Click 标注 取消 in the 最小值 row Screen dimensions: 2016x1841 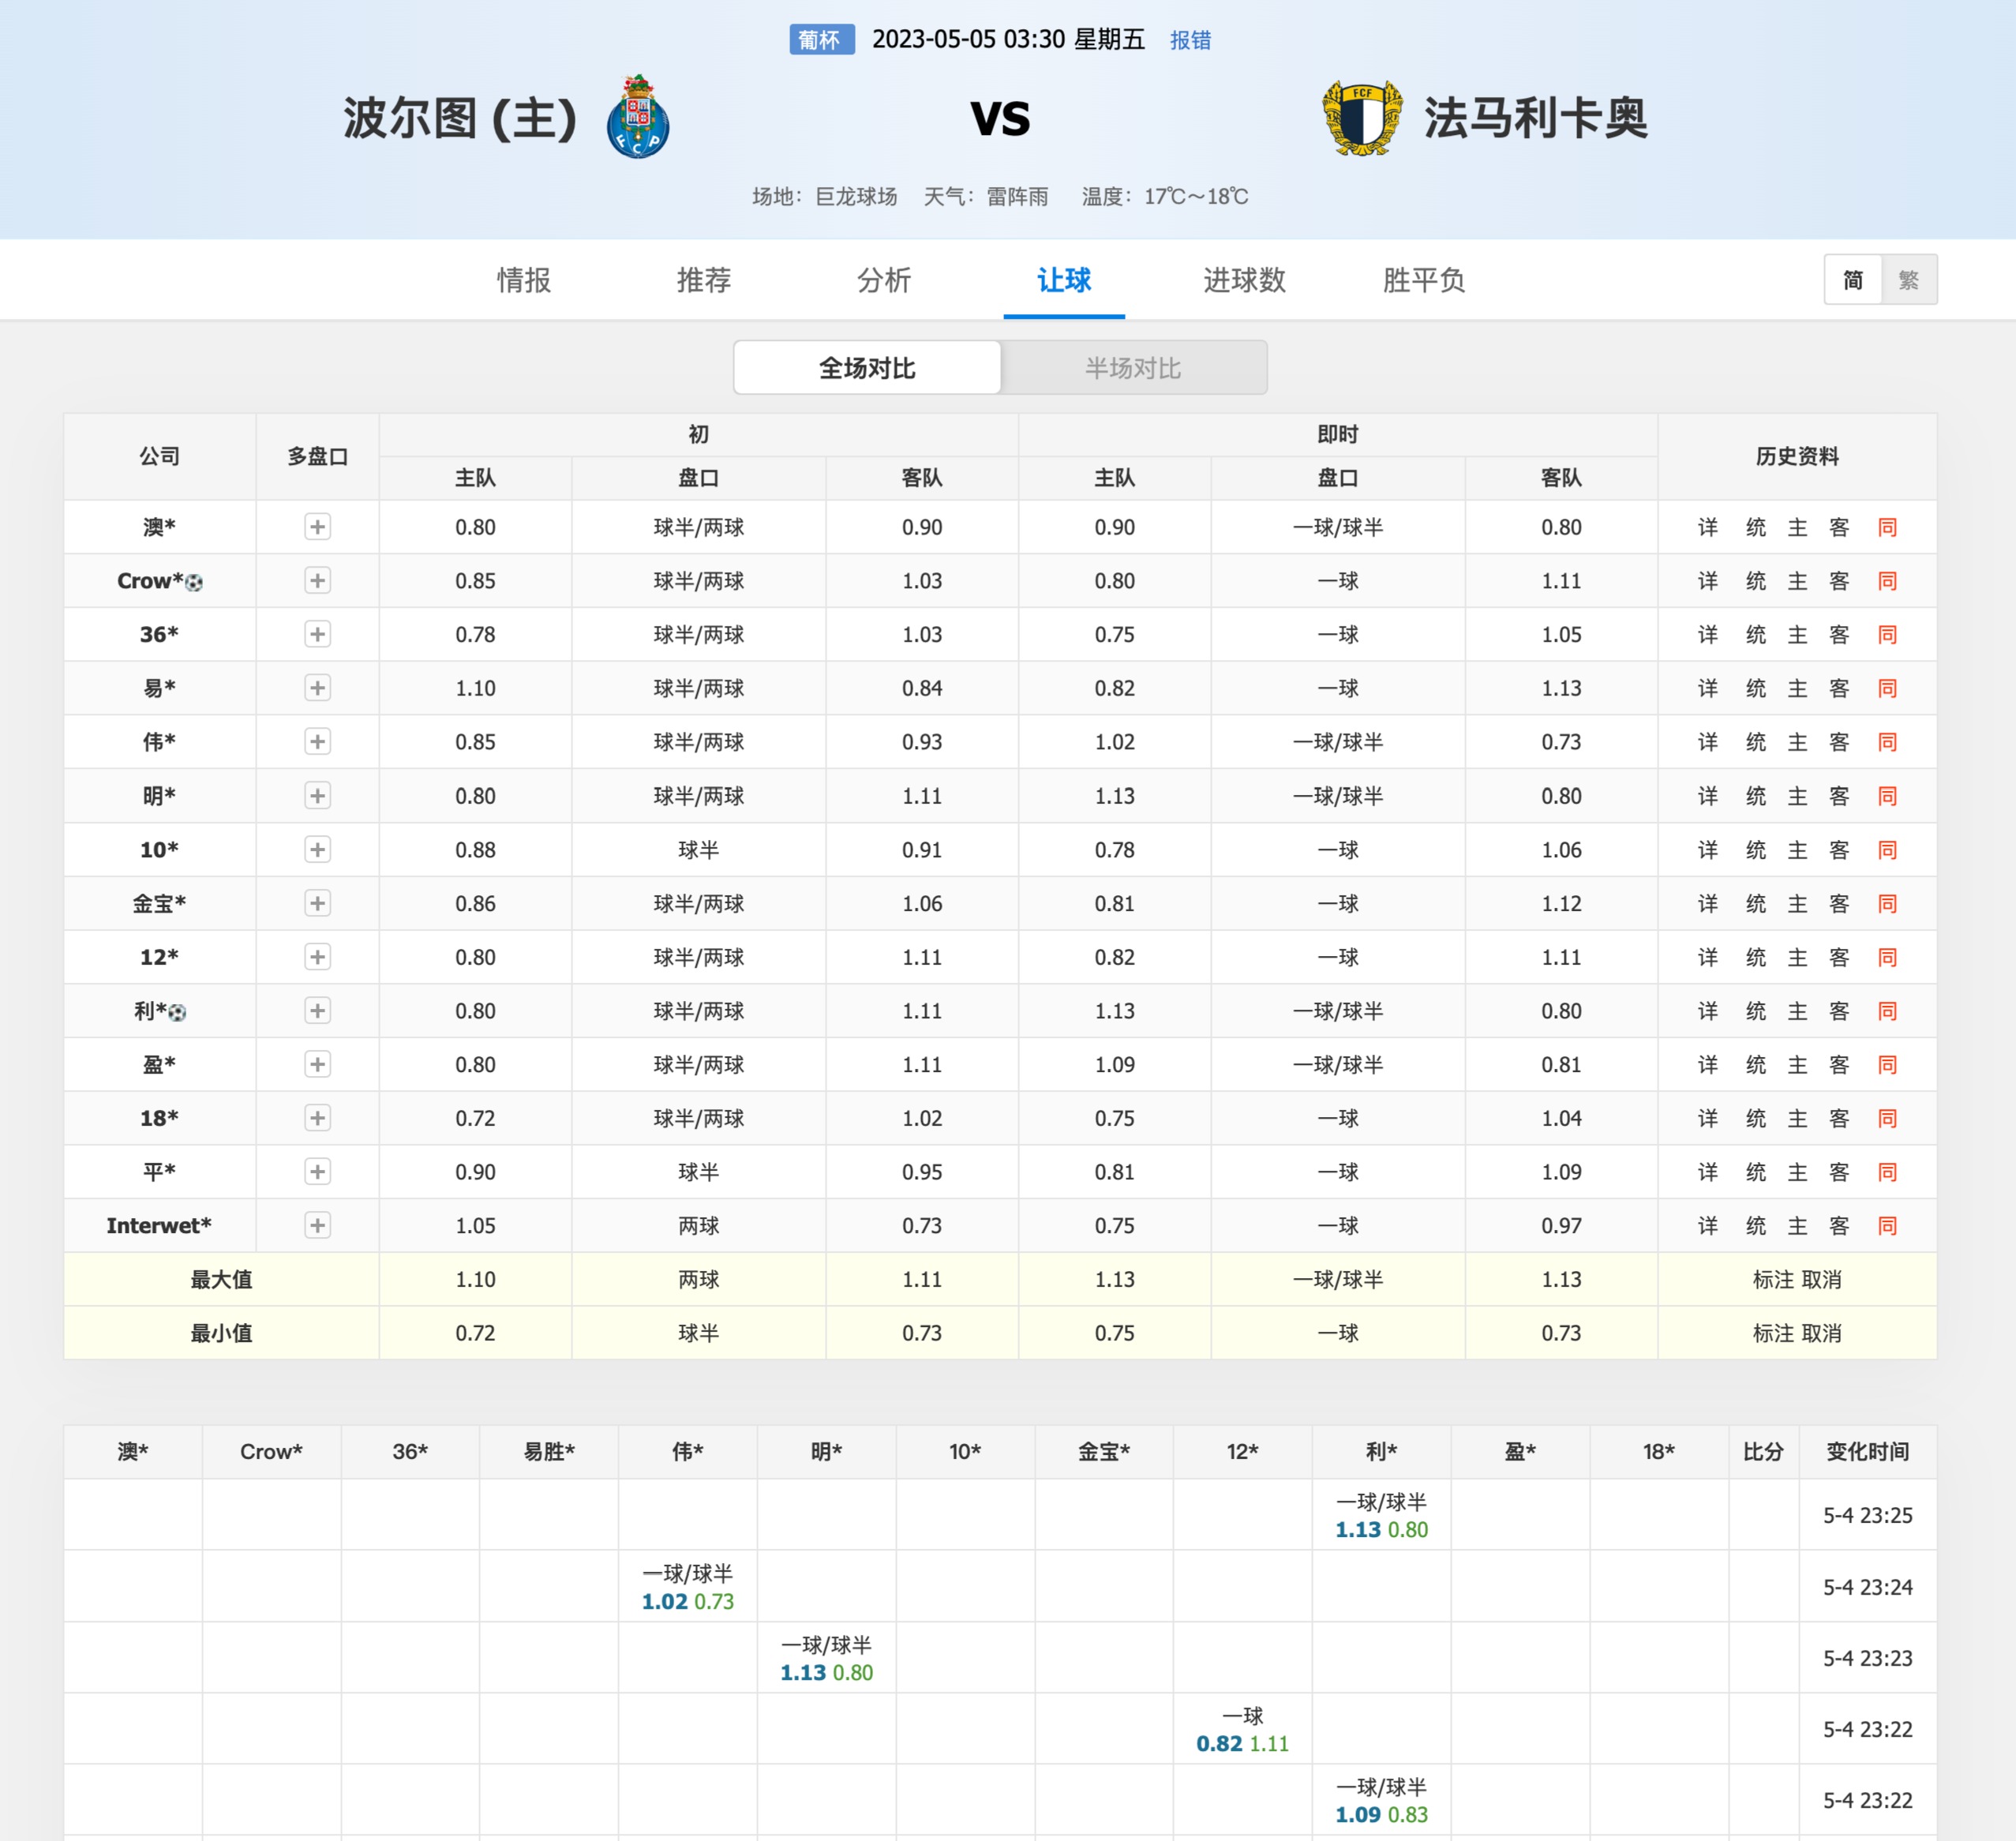1797,1333
